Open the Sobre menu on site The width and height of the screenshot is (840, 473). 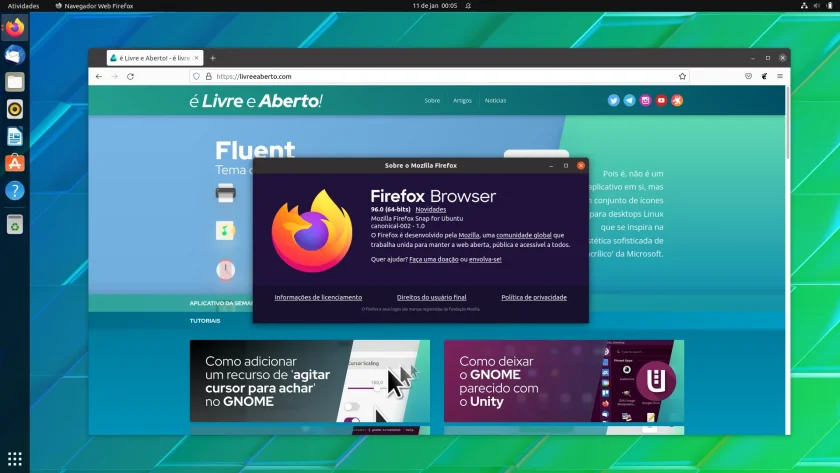click(x=432, y=101)
